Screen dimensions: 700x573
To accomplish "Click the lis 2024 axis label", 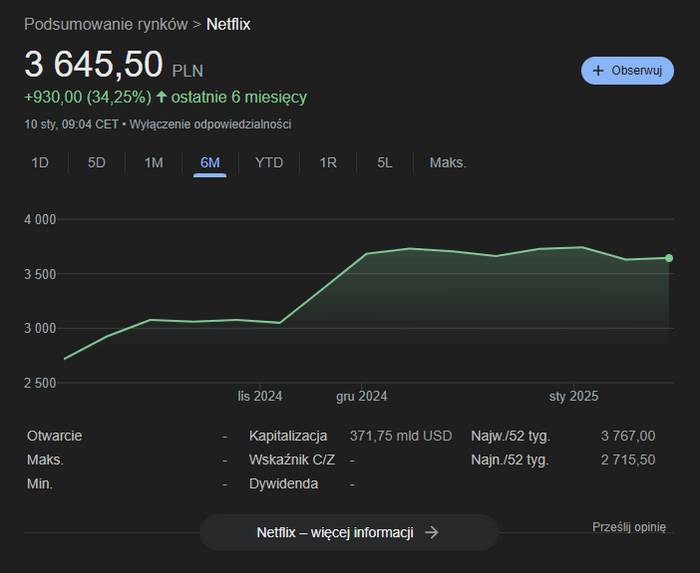I will click(260, 396).
